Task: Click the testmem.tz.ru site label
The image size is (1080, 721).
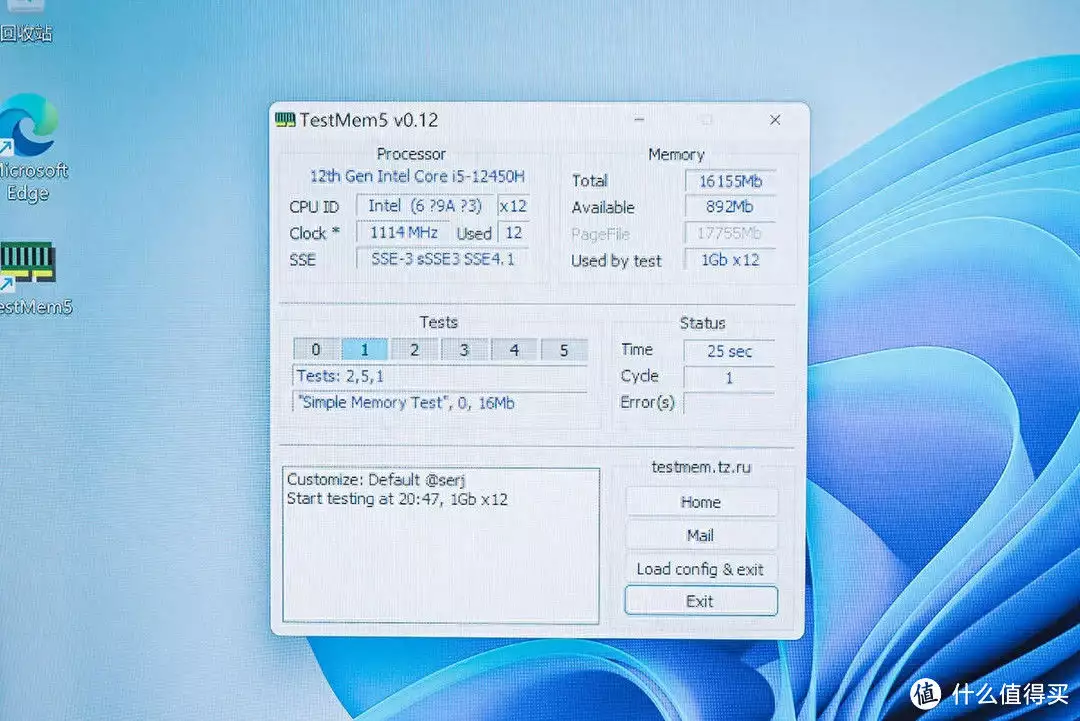Action: pos(701,467)
